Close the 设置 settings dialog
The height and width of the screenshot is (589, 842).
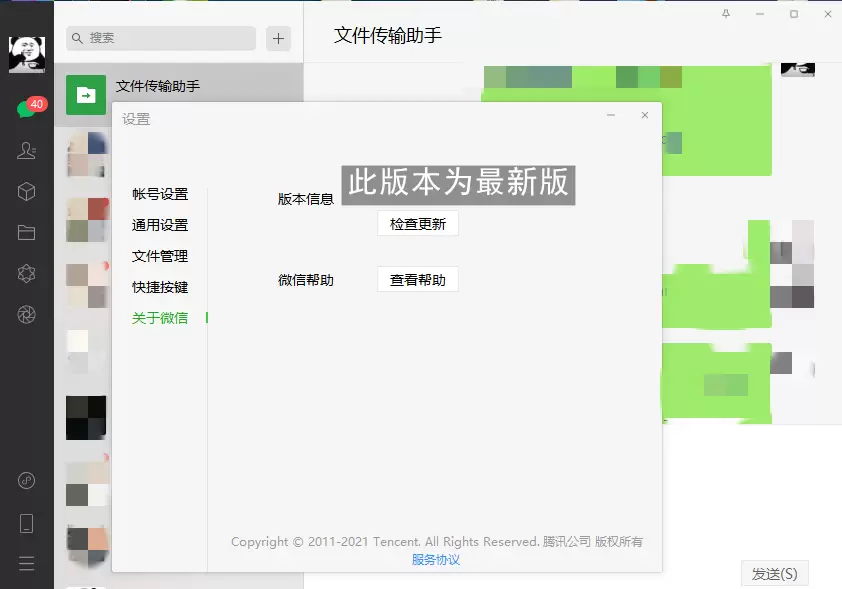(x=645, y=115)
